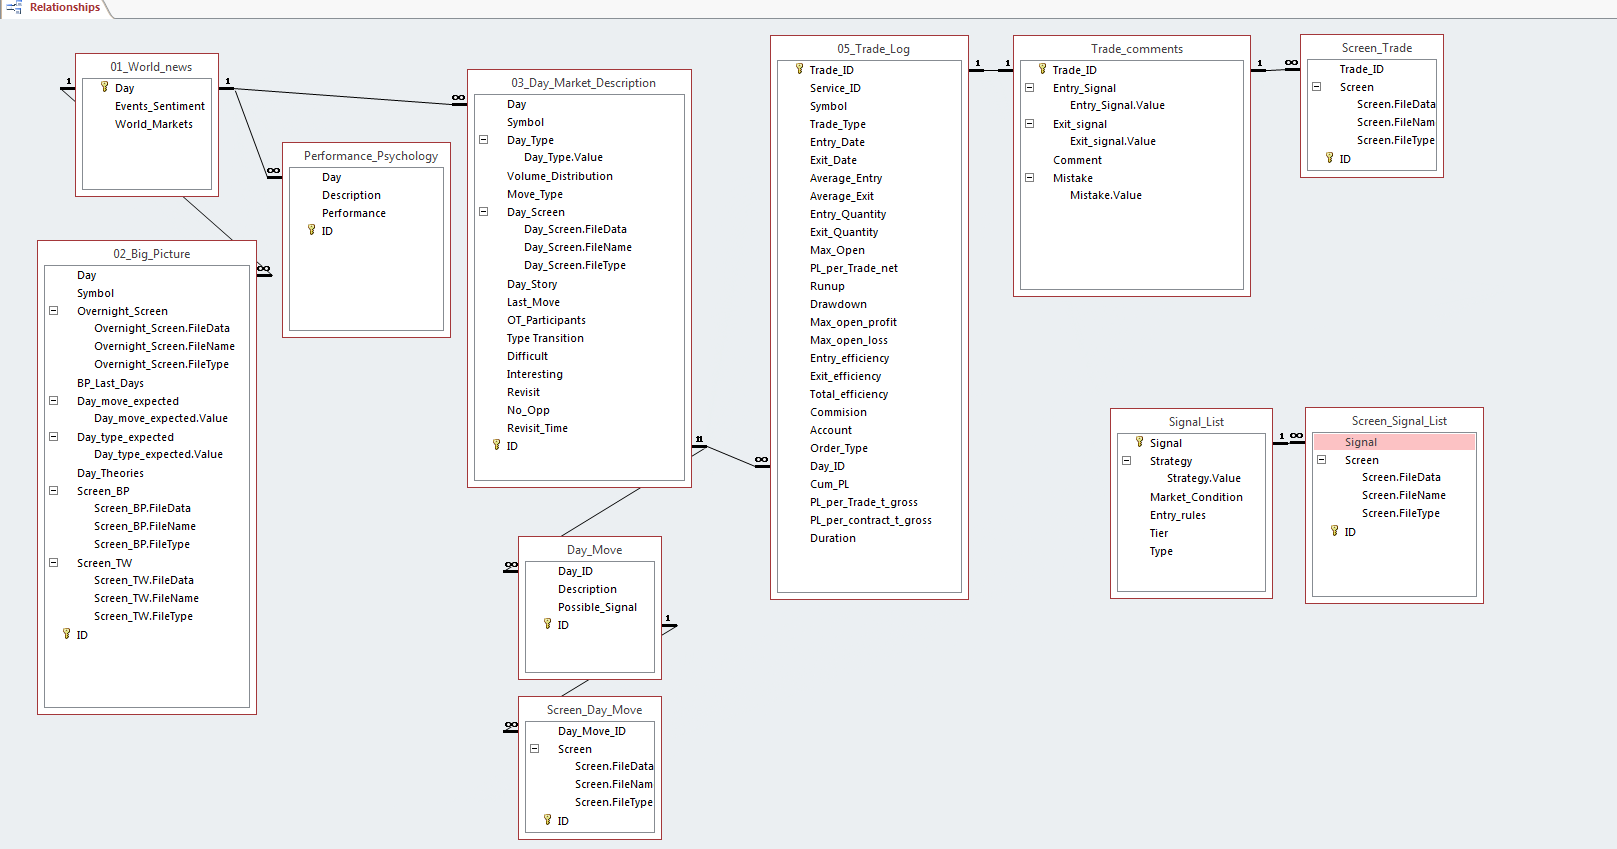Select the Trade_comments table title bar
Viewport: 1617px width, 849px height.
1132,48
